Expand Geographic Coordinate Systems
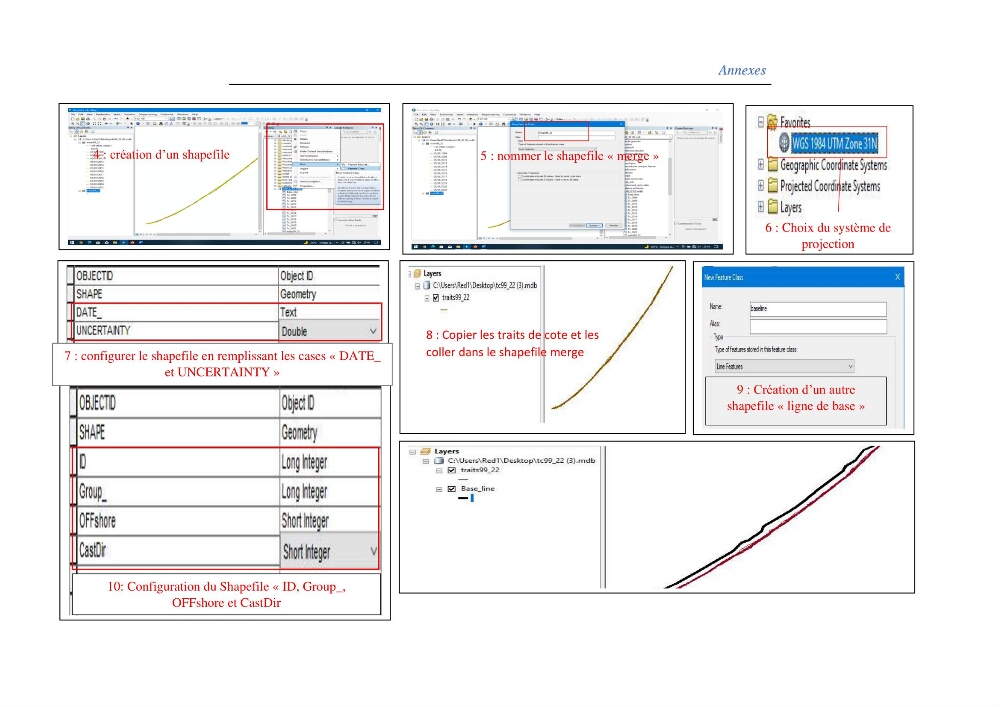Viewport: 1000px width, 707px height. [x=760, y=164]
